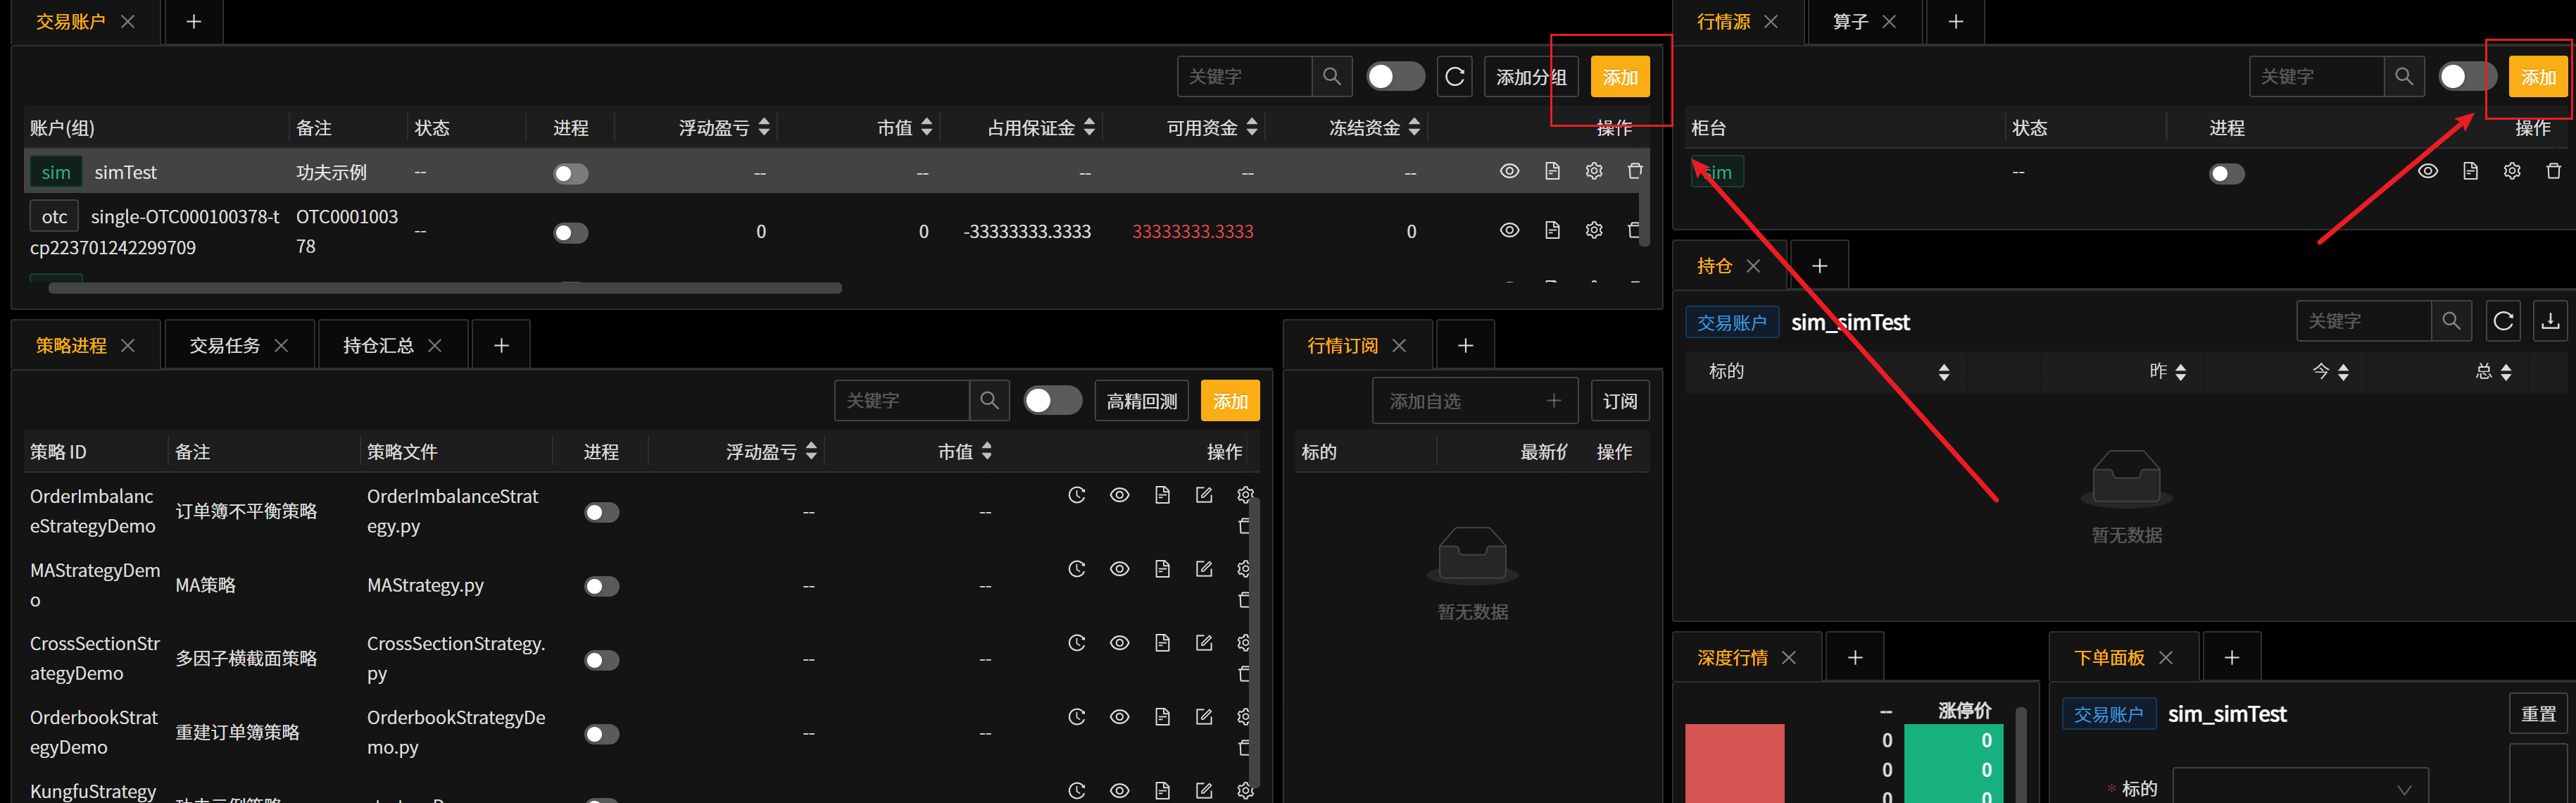Enable OrderImbalanceStrategyDemo process switch
Image resolution: width=2576 pixels, height=803 pixels.
coord(602,513)
